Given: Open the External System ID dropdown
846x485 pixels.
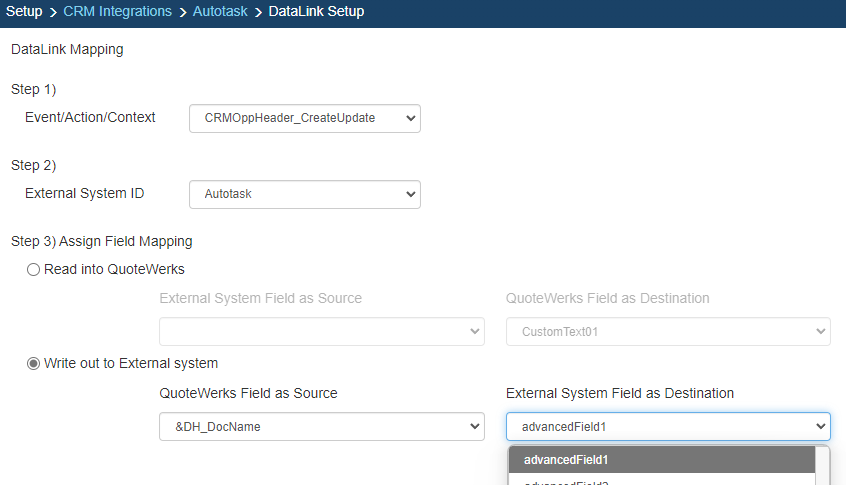Looking at the screenshot, I should coord(305,194).
